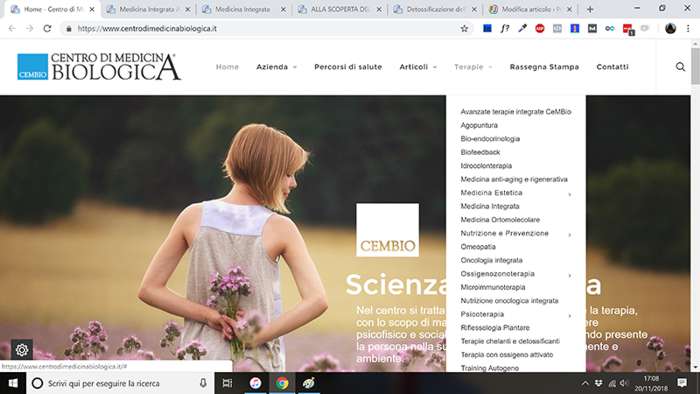The image size is (700, 394).
Task: Click the volume icon in system tray
Action: (x=624, y=383)
